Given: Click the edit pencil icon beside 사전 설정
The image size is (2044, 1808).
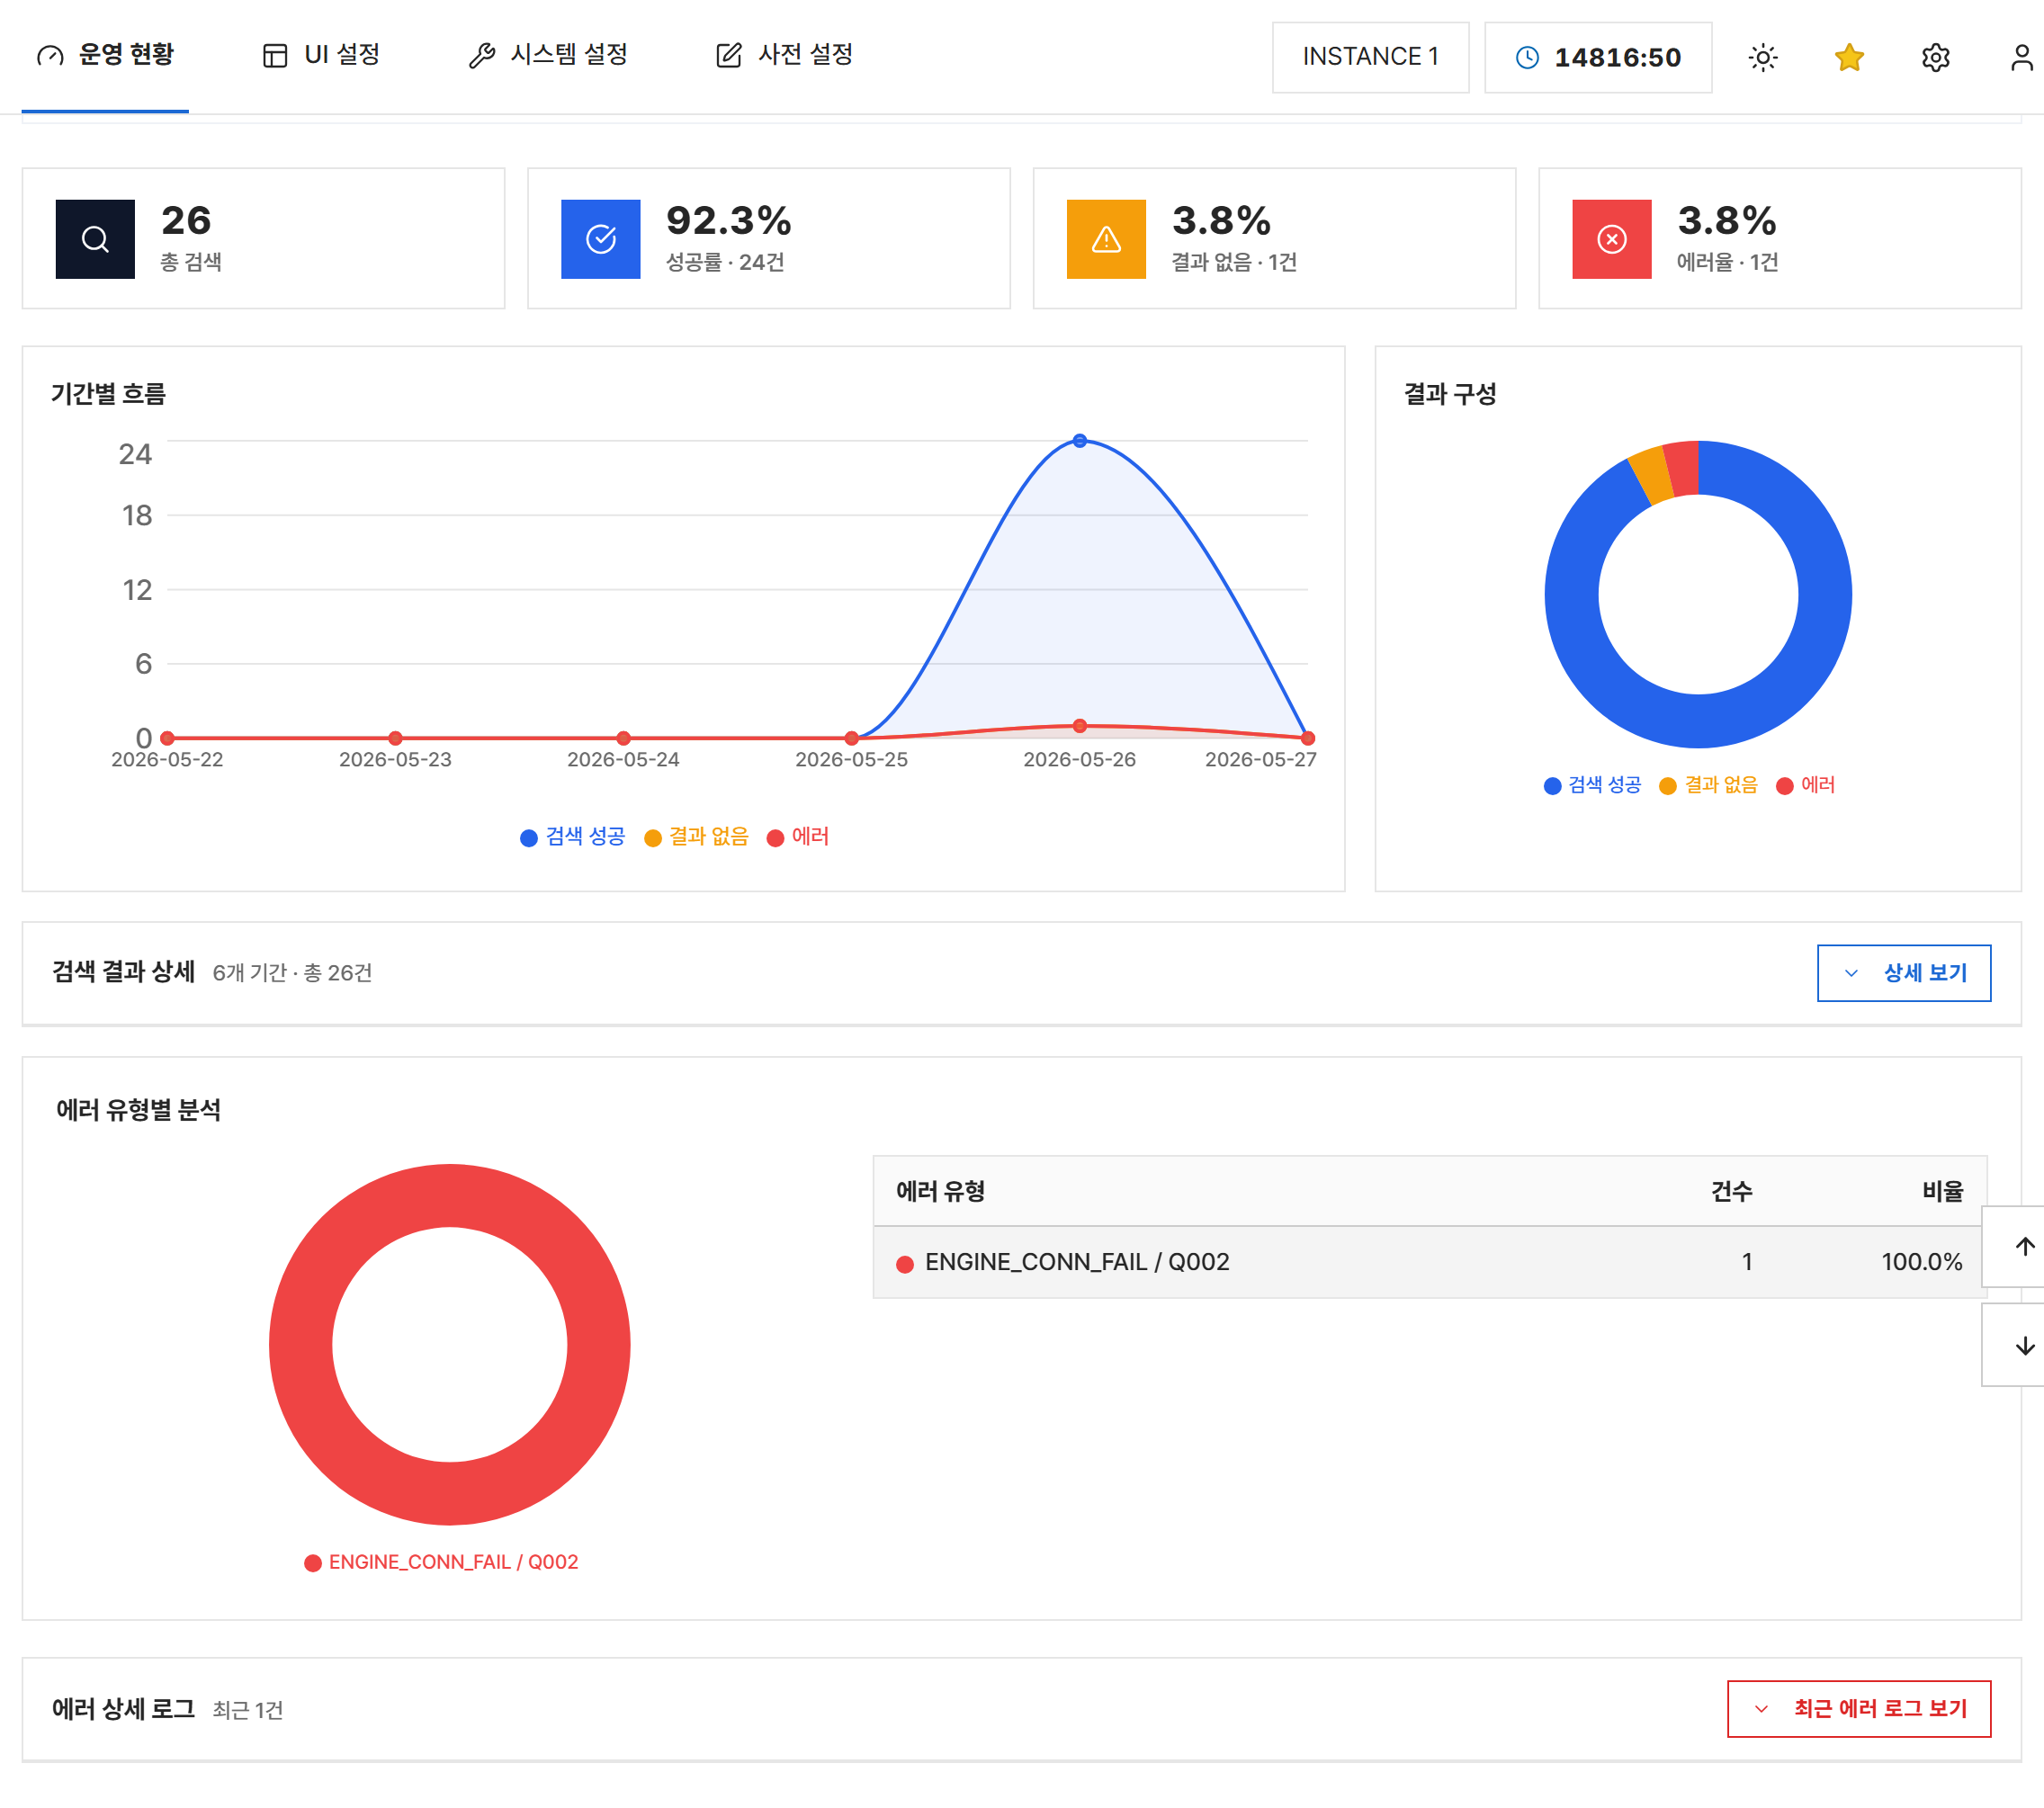Looking at the screenshot, I should point(729,55).
